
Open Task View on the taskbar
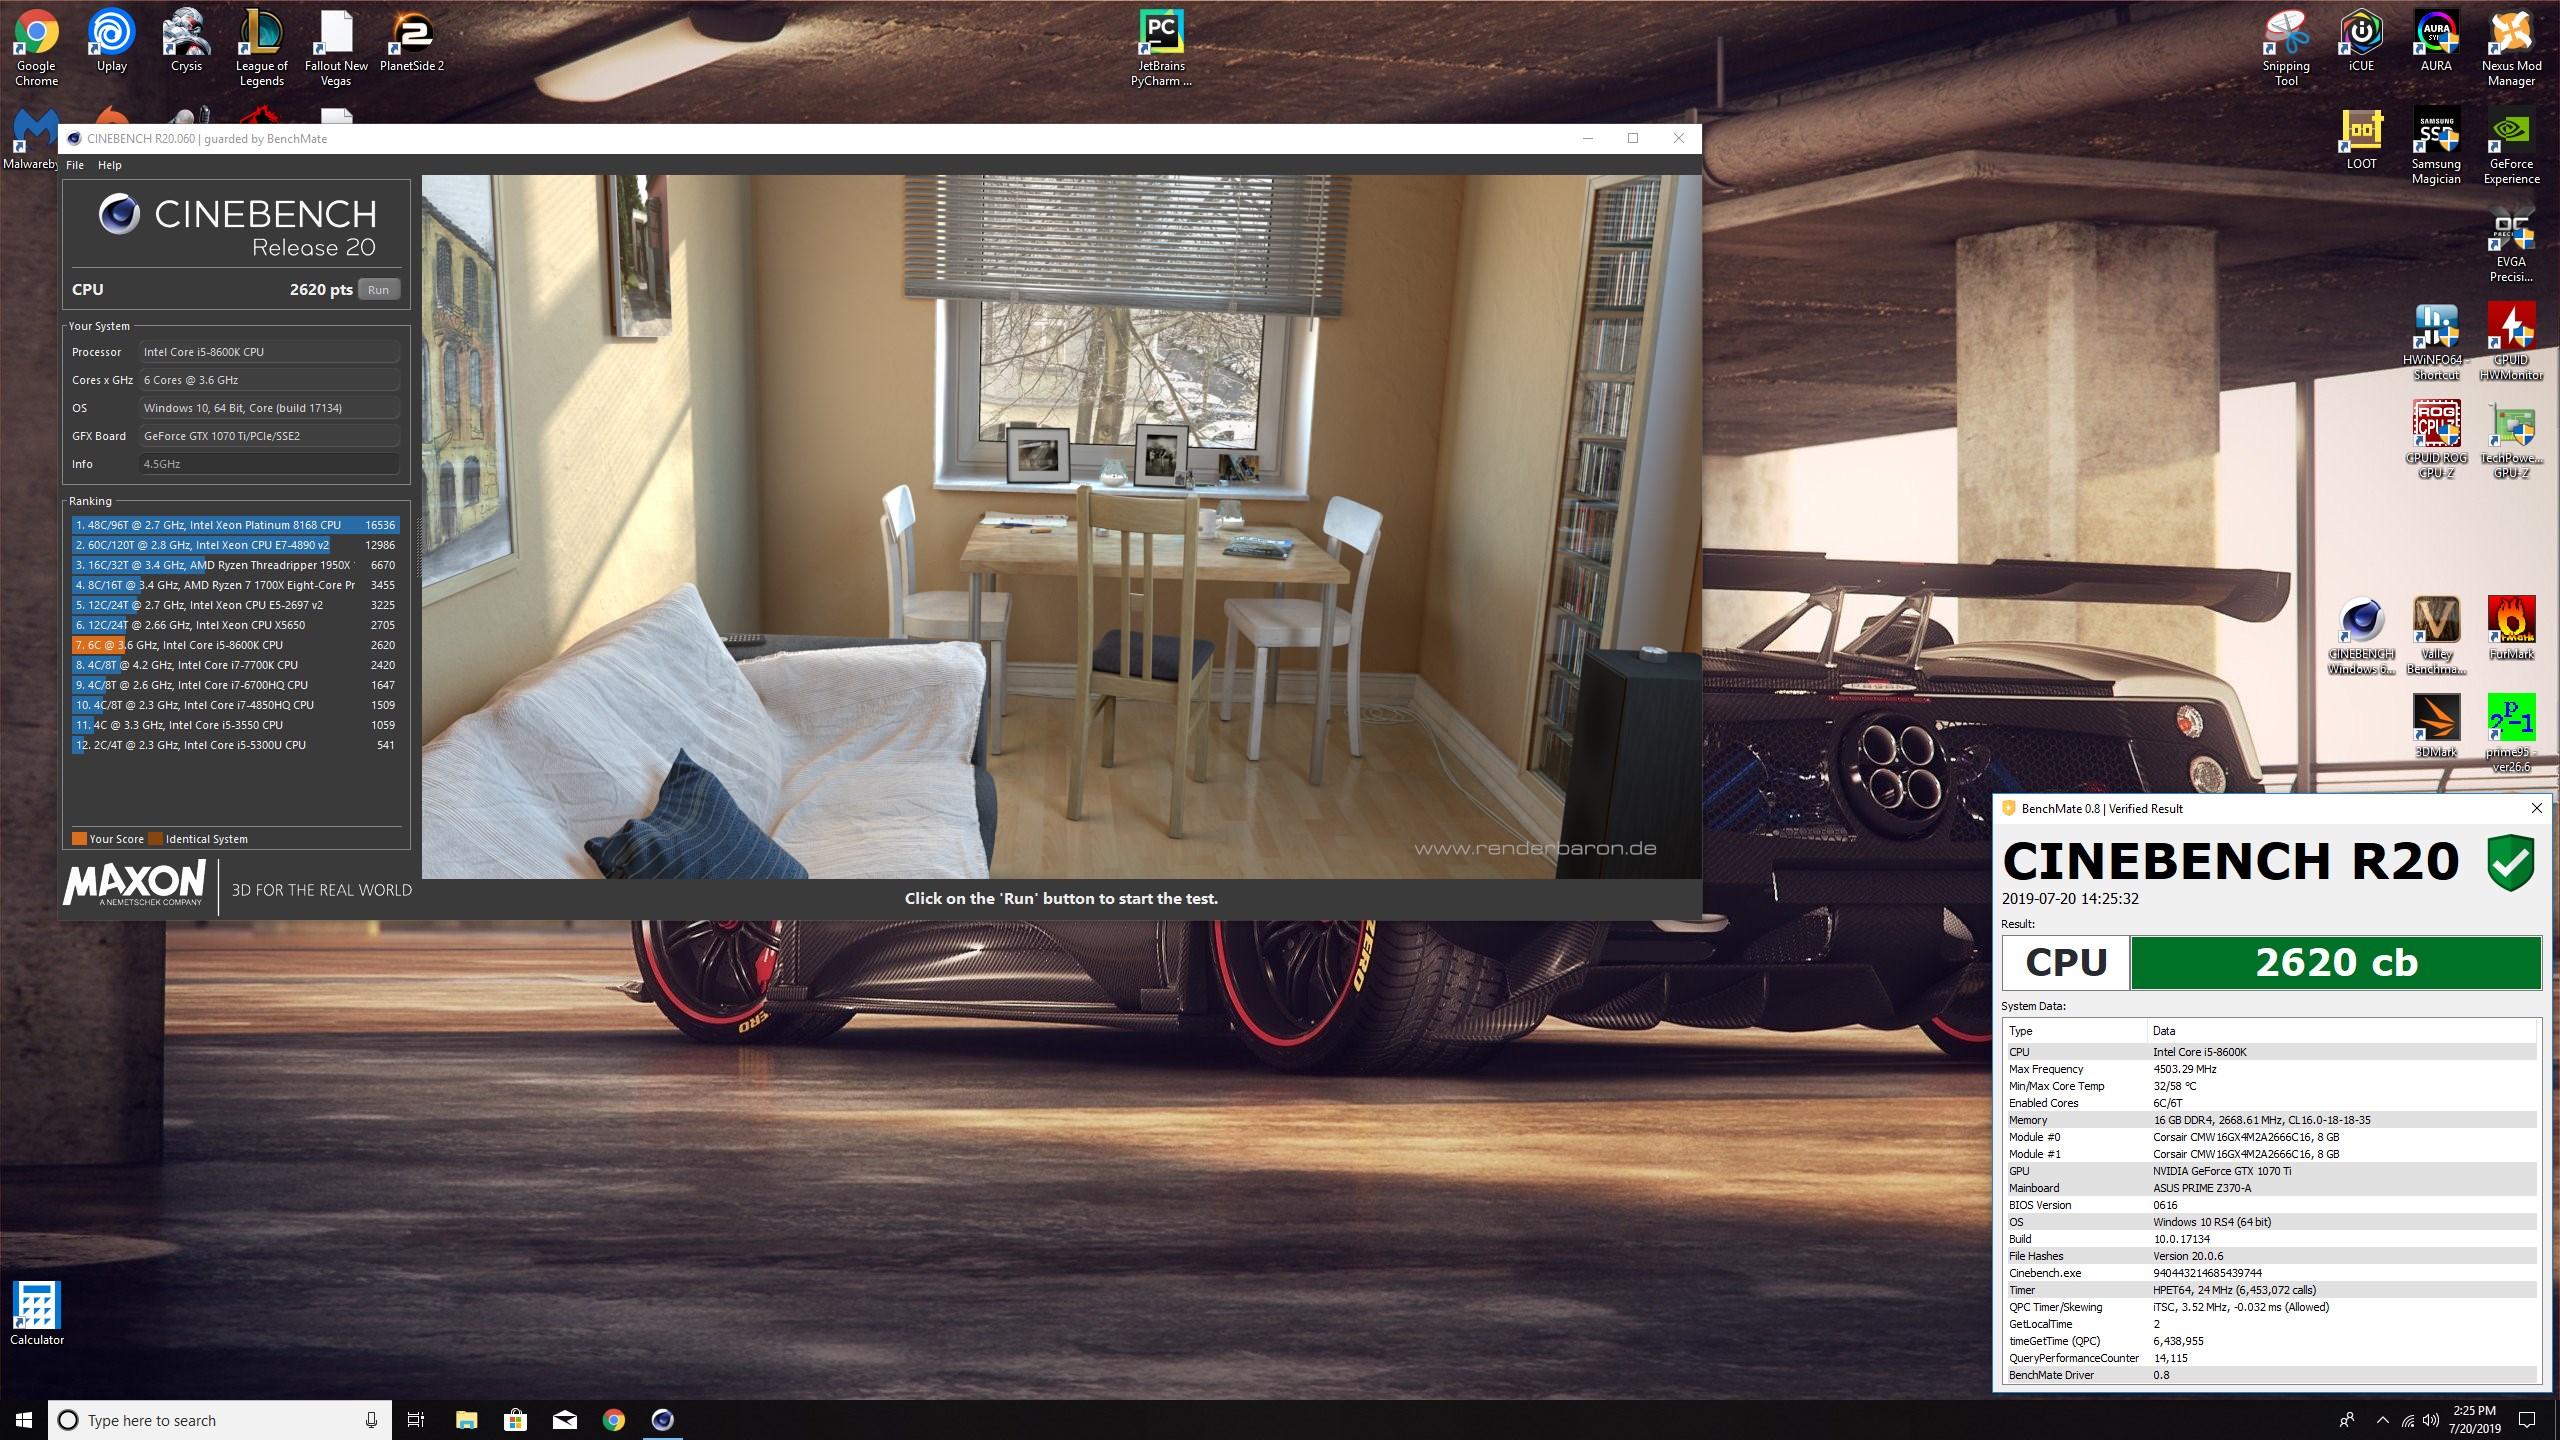(x=416, y=1420)
